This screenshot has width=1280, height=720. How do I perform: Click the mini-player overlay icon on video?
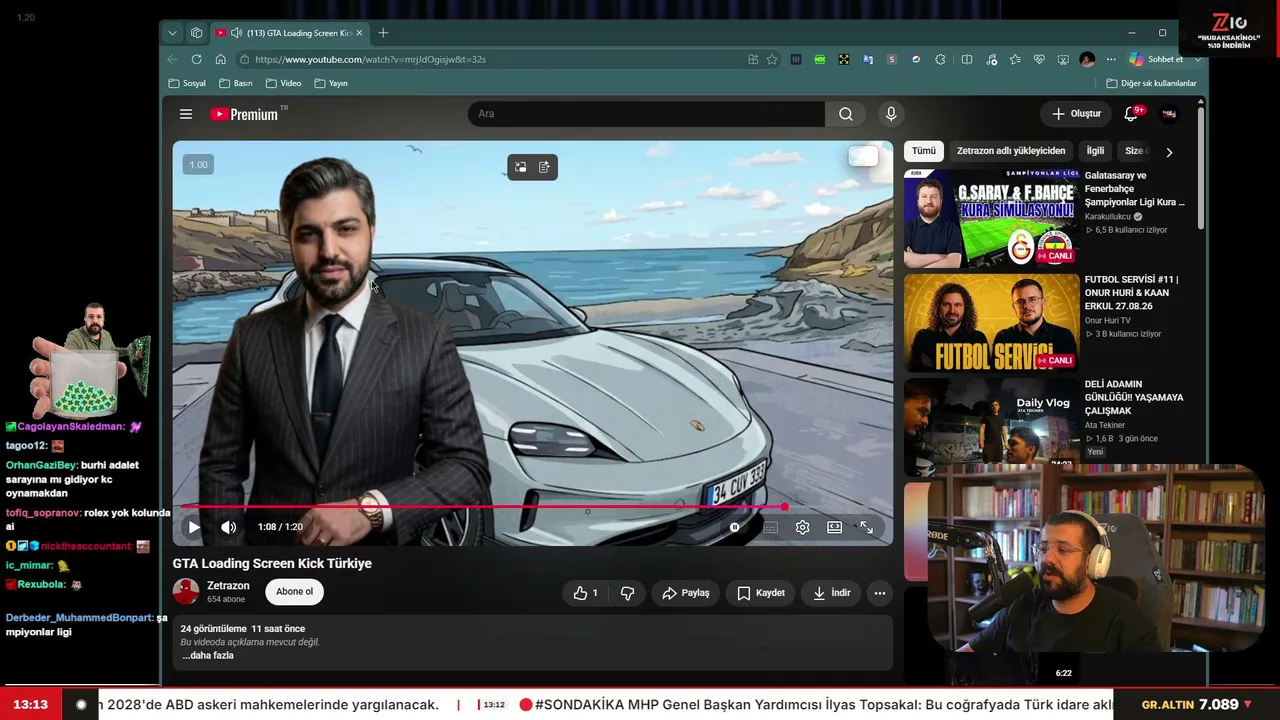[x=520, y=167]
